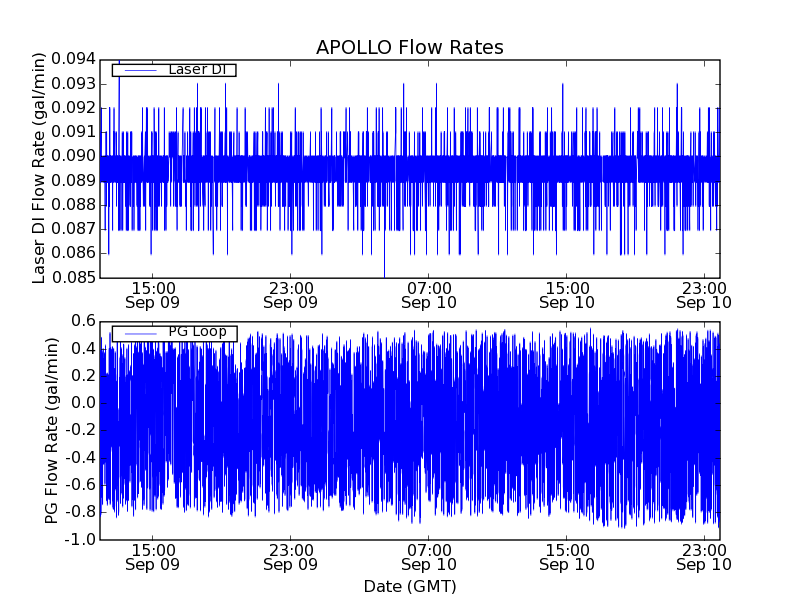Click 23:00 Sep 09 tick under PG Loop plot
This screenshot has width=800, height=600.
click(290, 556)
